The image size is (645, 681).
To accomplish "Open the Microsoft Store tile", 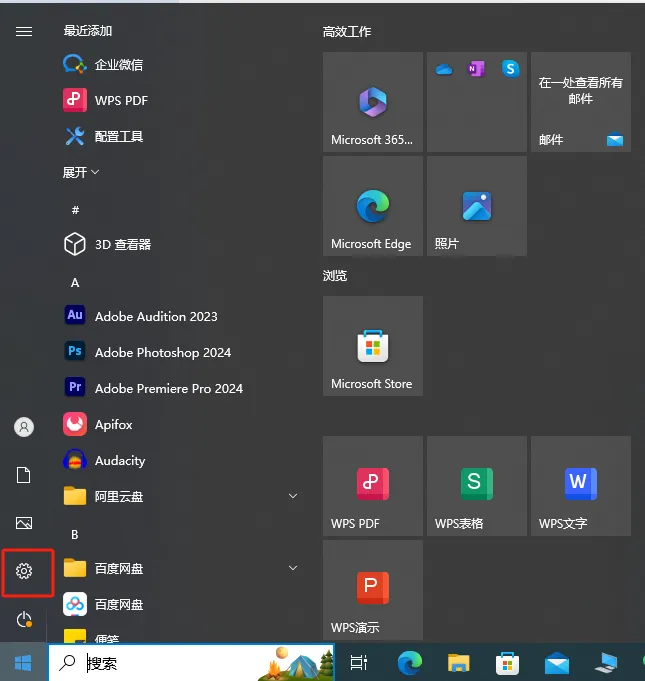I will tap(372, 346).
